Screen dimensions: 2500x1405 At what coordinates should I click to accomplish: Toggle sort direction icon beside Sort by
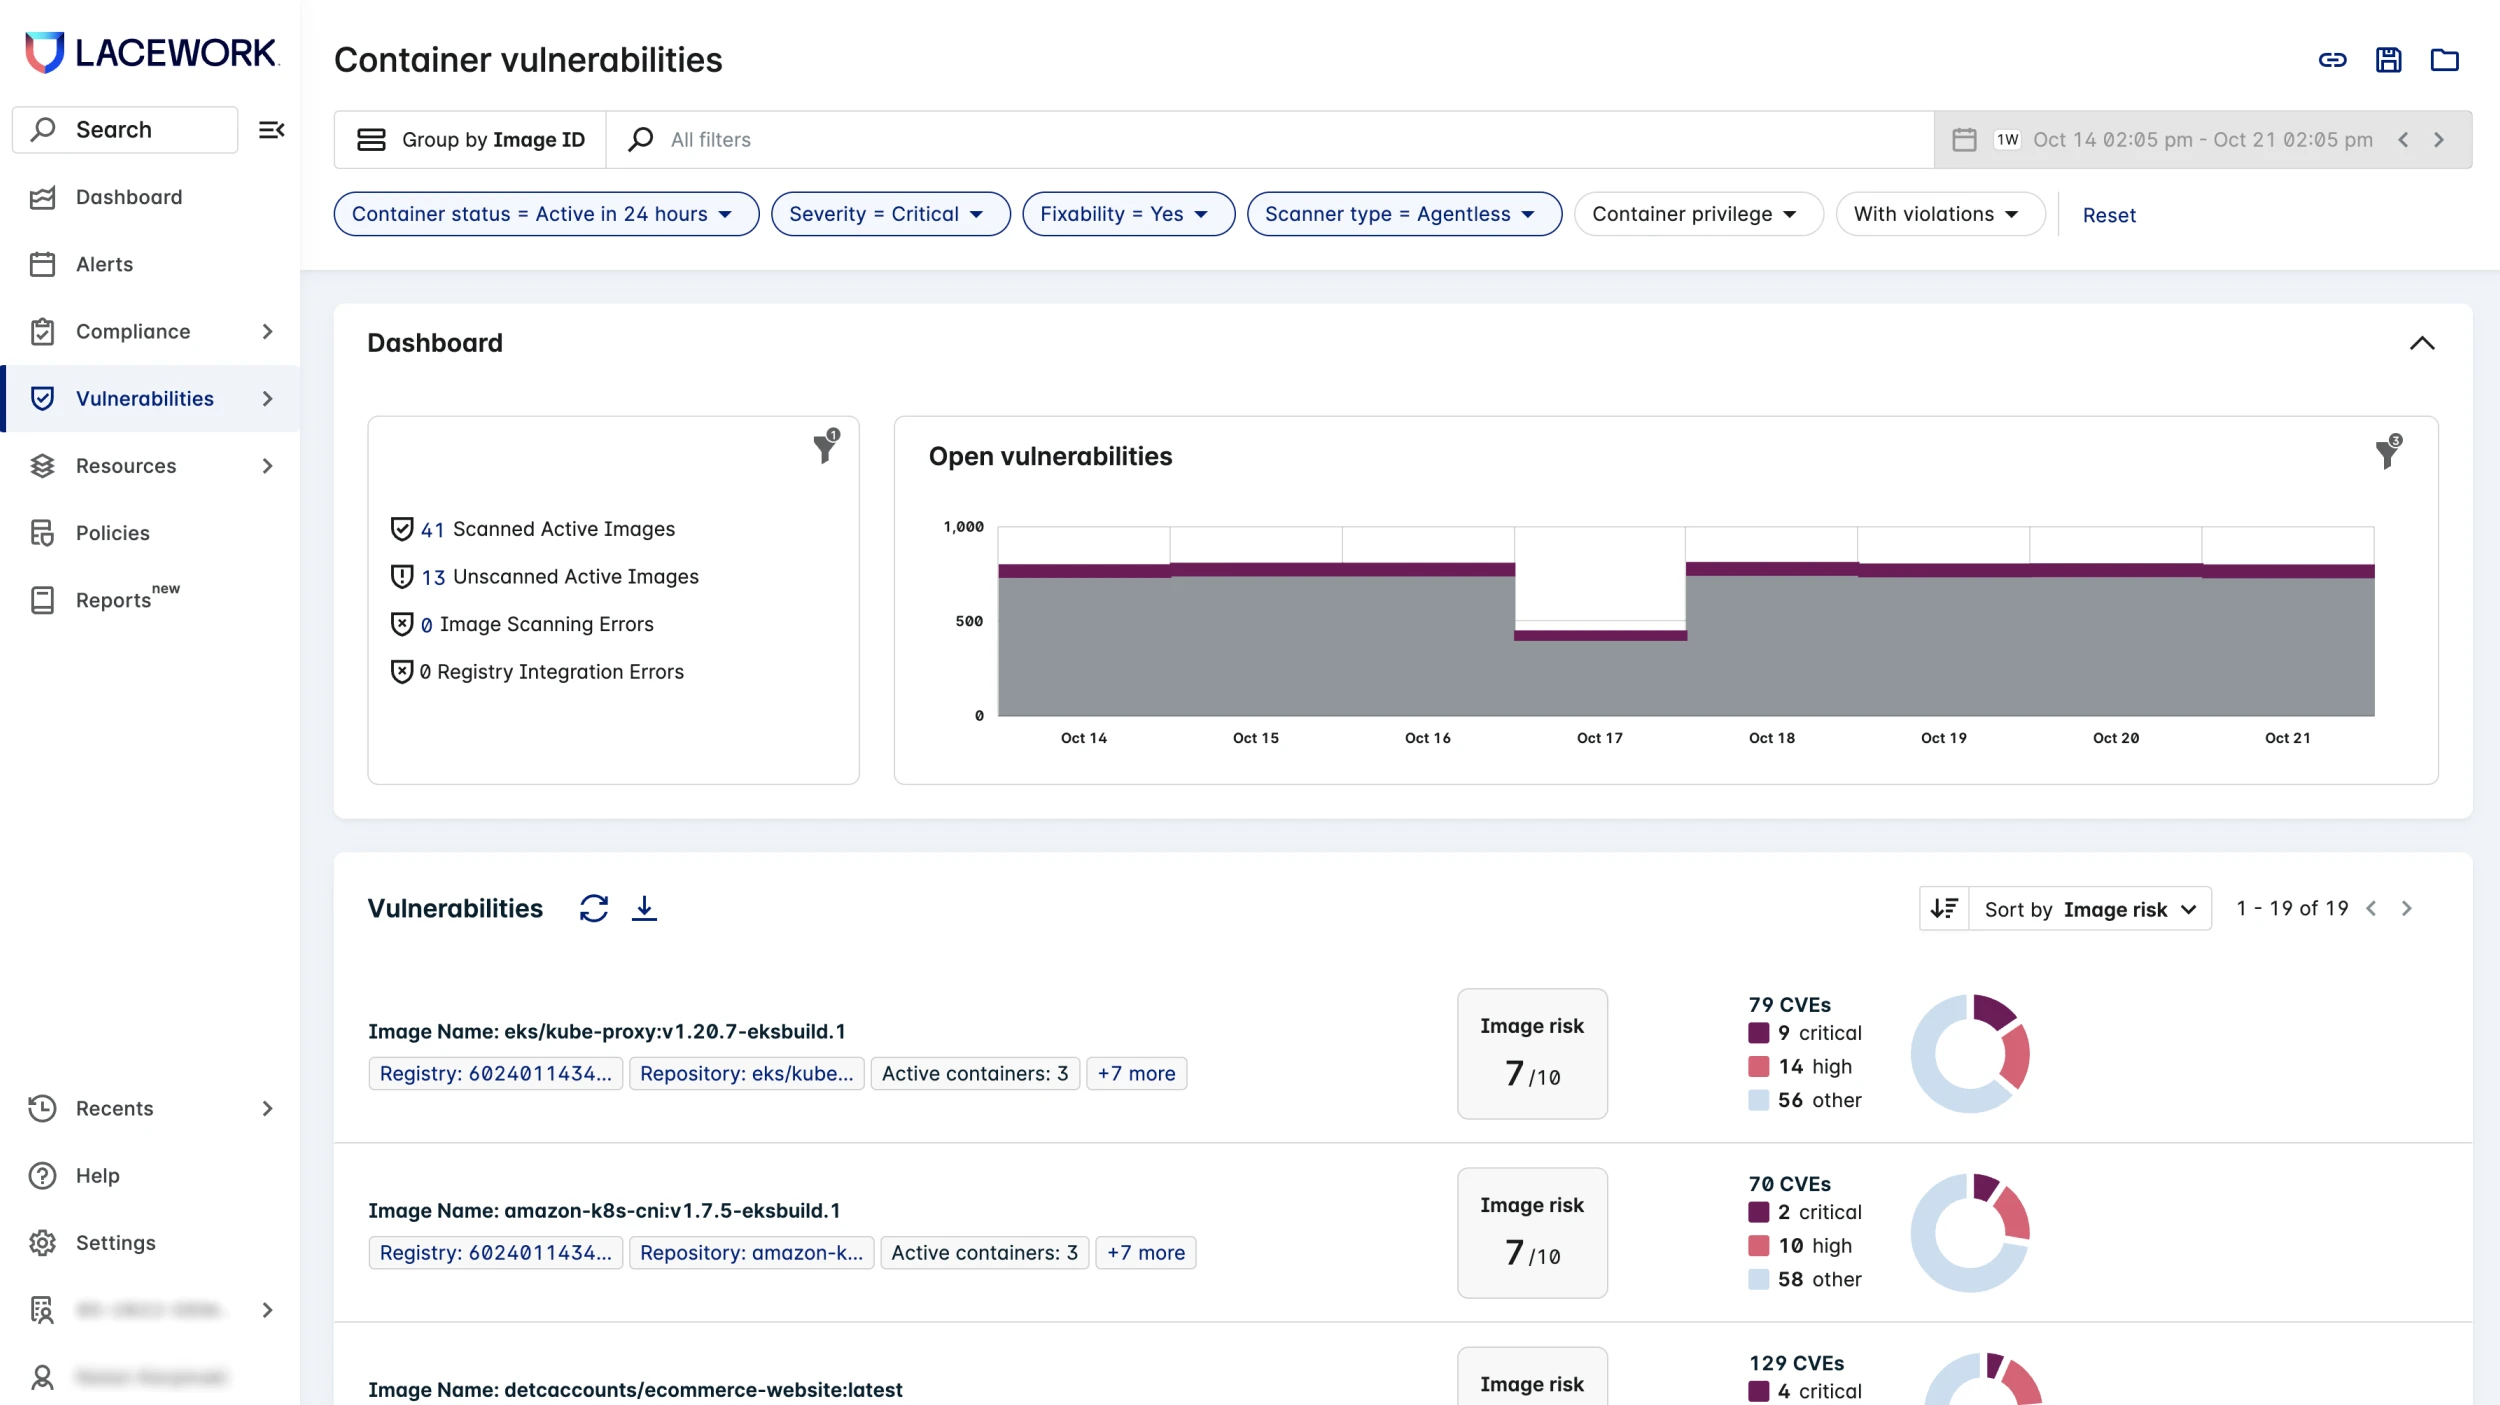click(1944, 908)
